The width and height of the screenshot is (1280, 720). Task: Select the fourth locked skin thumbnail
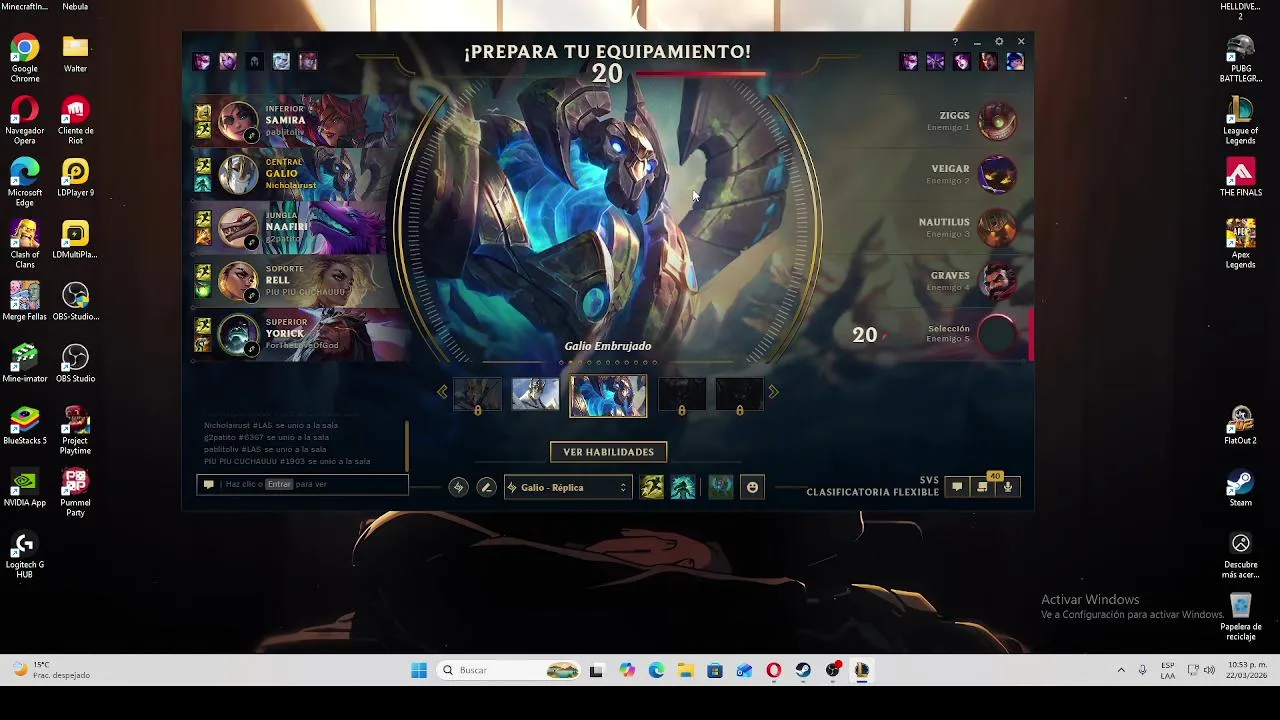(x=681, y=395)
